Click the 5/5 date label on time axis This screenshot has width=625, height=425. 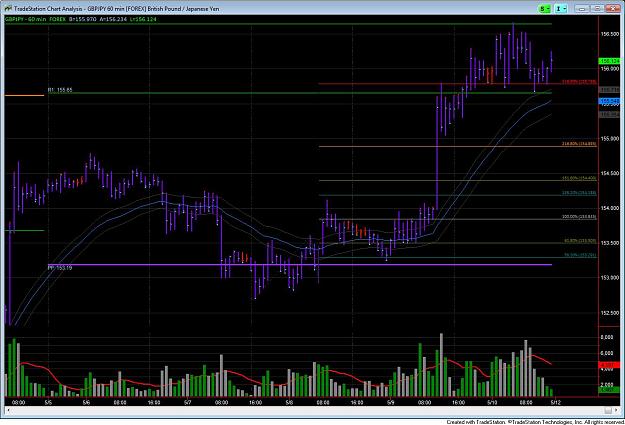point(48,403)
